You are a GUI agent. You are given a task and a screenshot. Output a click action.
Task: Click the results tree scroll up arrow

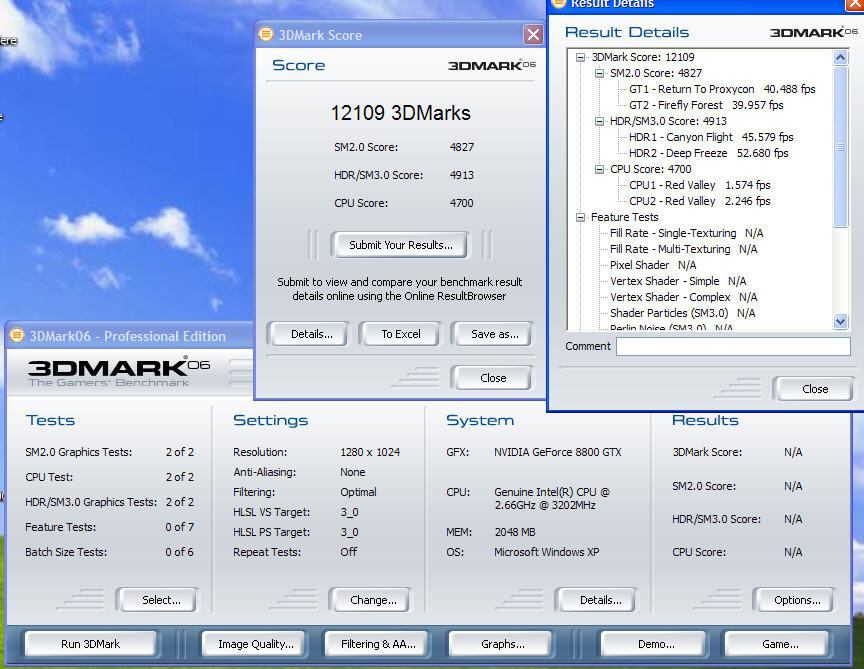coord(840,57)
